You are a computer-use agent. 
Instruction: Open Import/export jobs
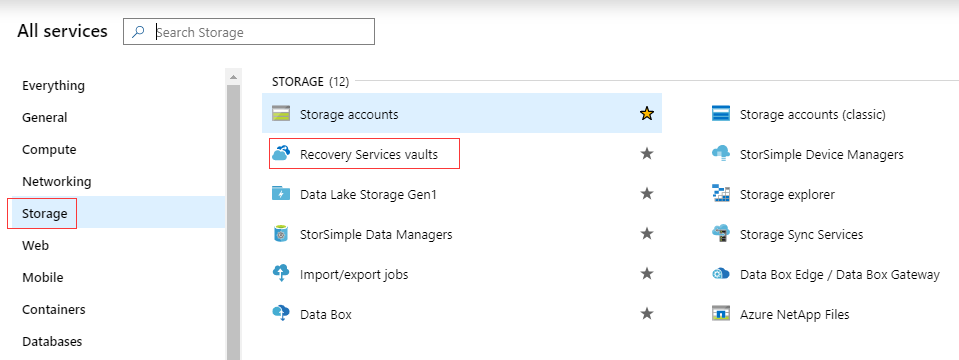click(354, 275)
